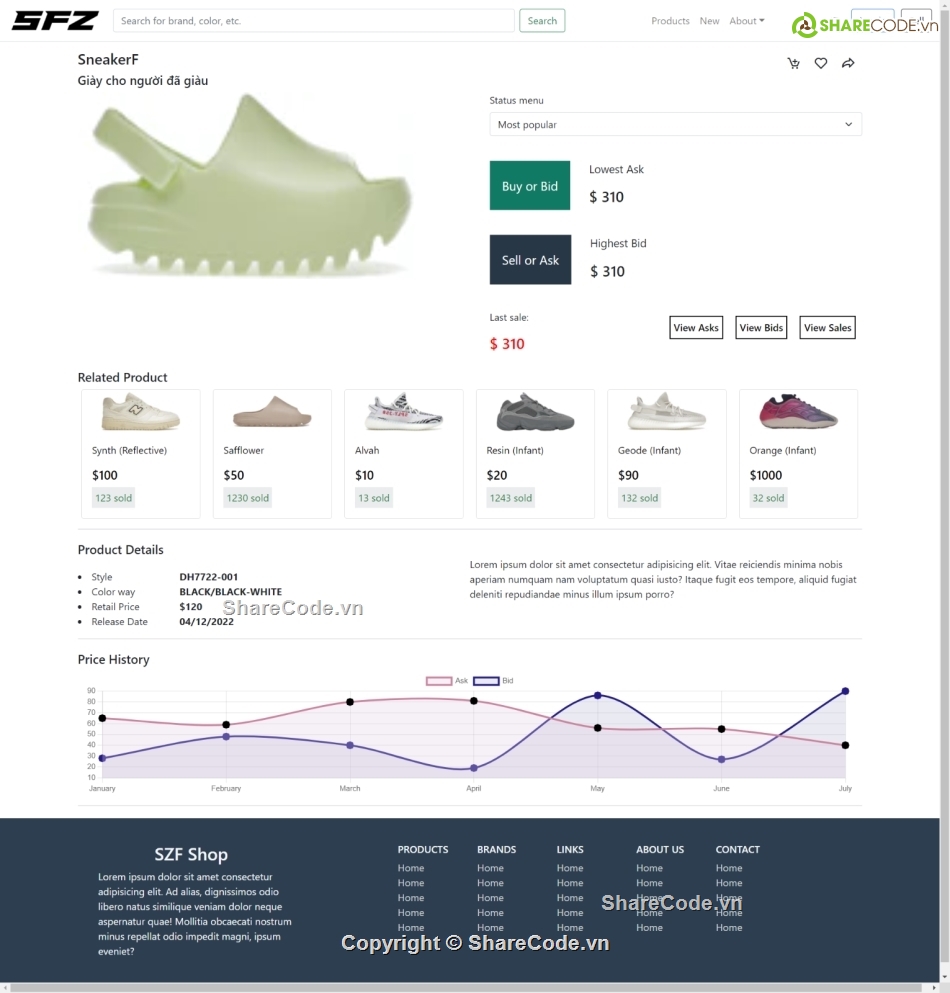Screen dimensions: 950x993
Task: Click the search input field
Action: [314, 21]
